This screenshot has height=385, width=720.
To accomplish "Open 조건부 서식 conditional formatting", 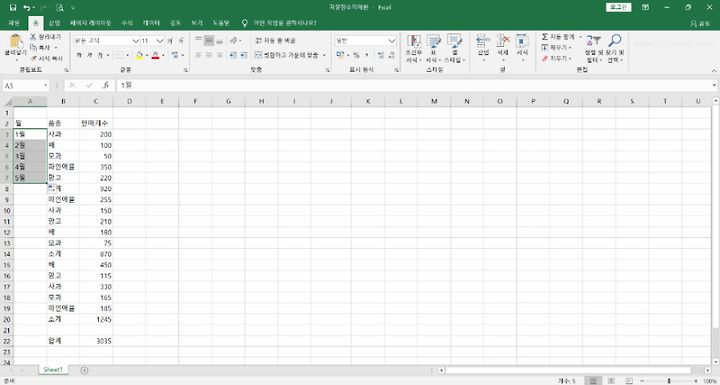I will tap(414, 48).
